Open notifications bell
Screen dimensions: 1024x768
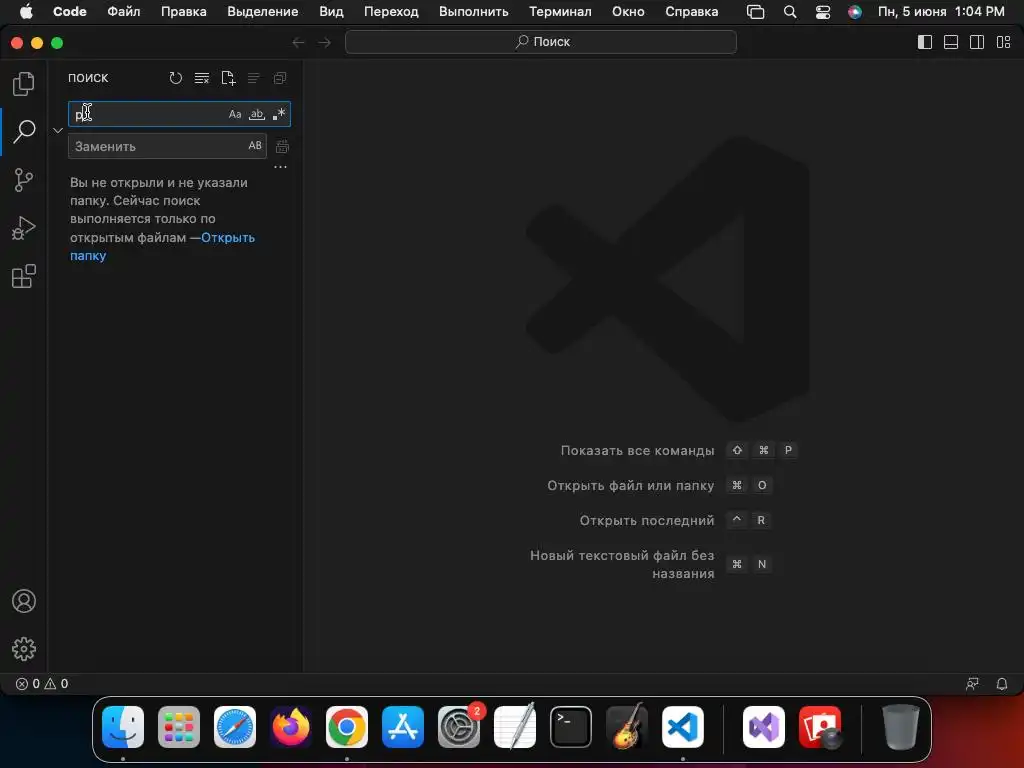click(1002, 684)
